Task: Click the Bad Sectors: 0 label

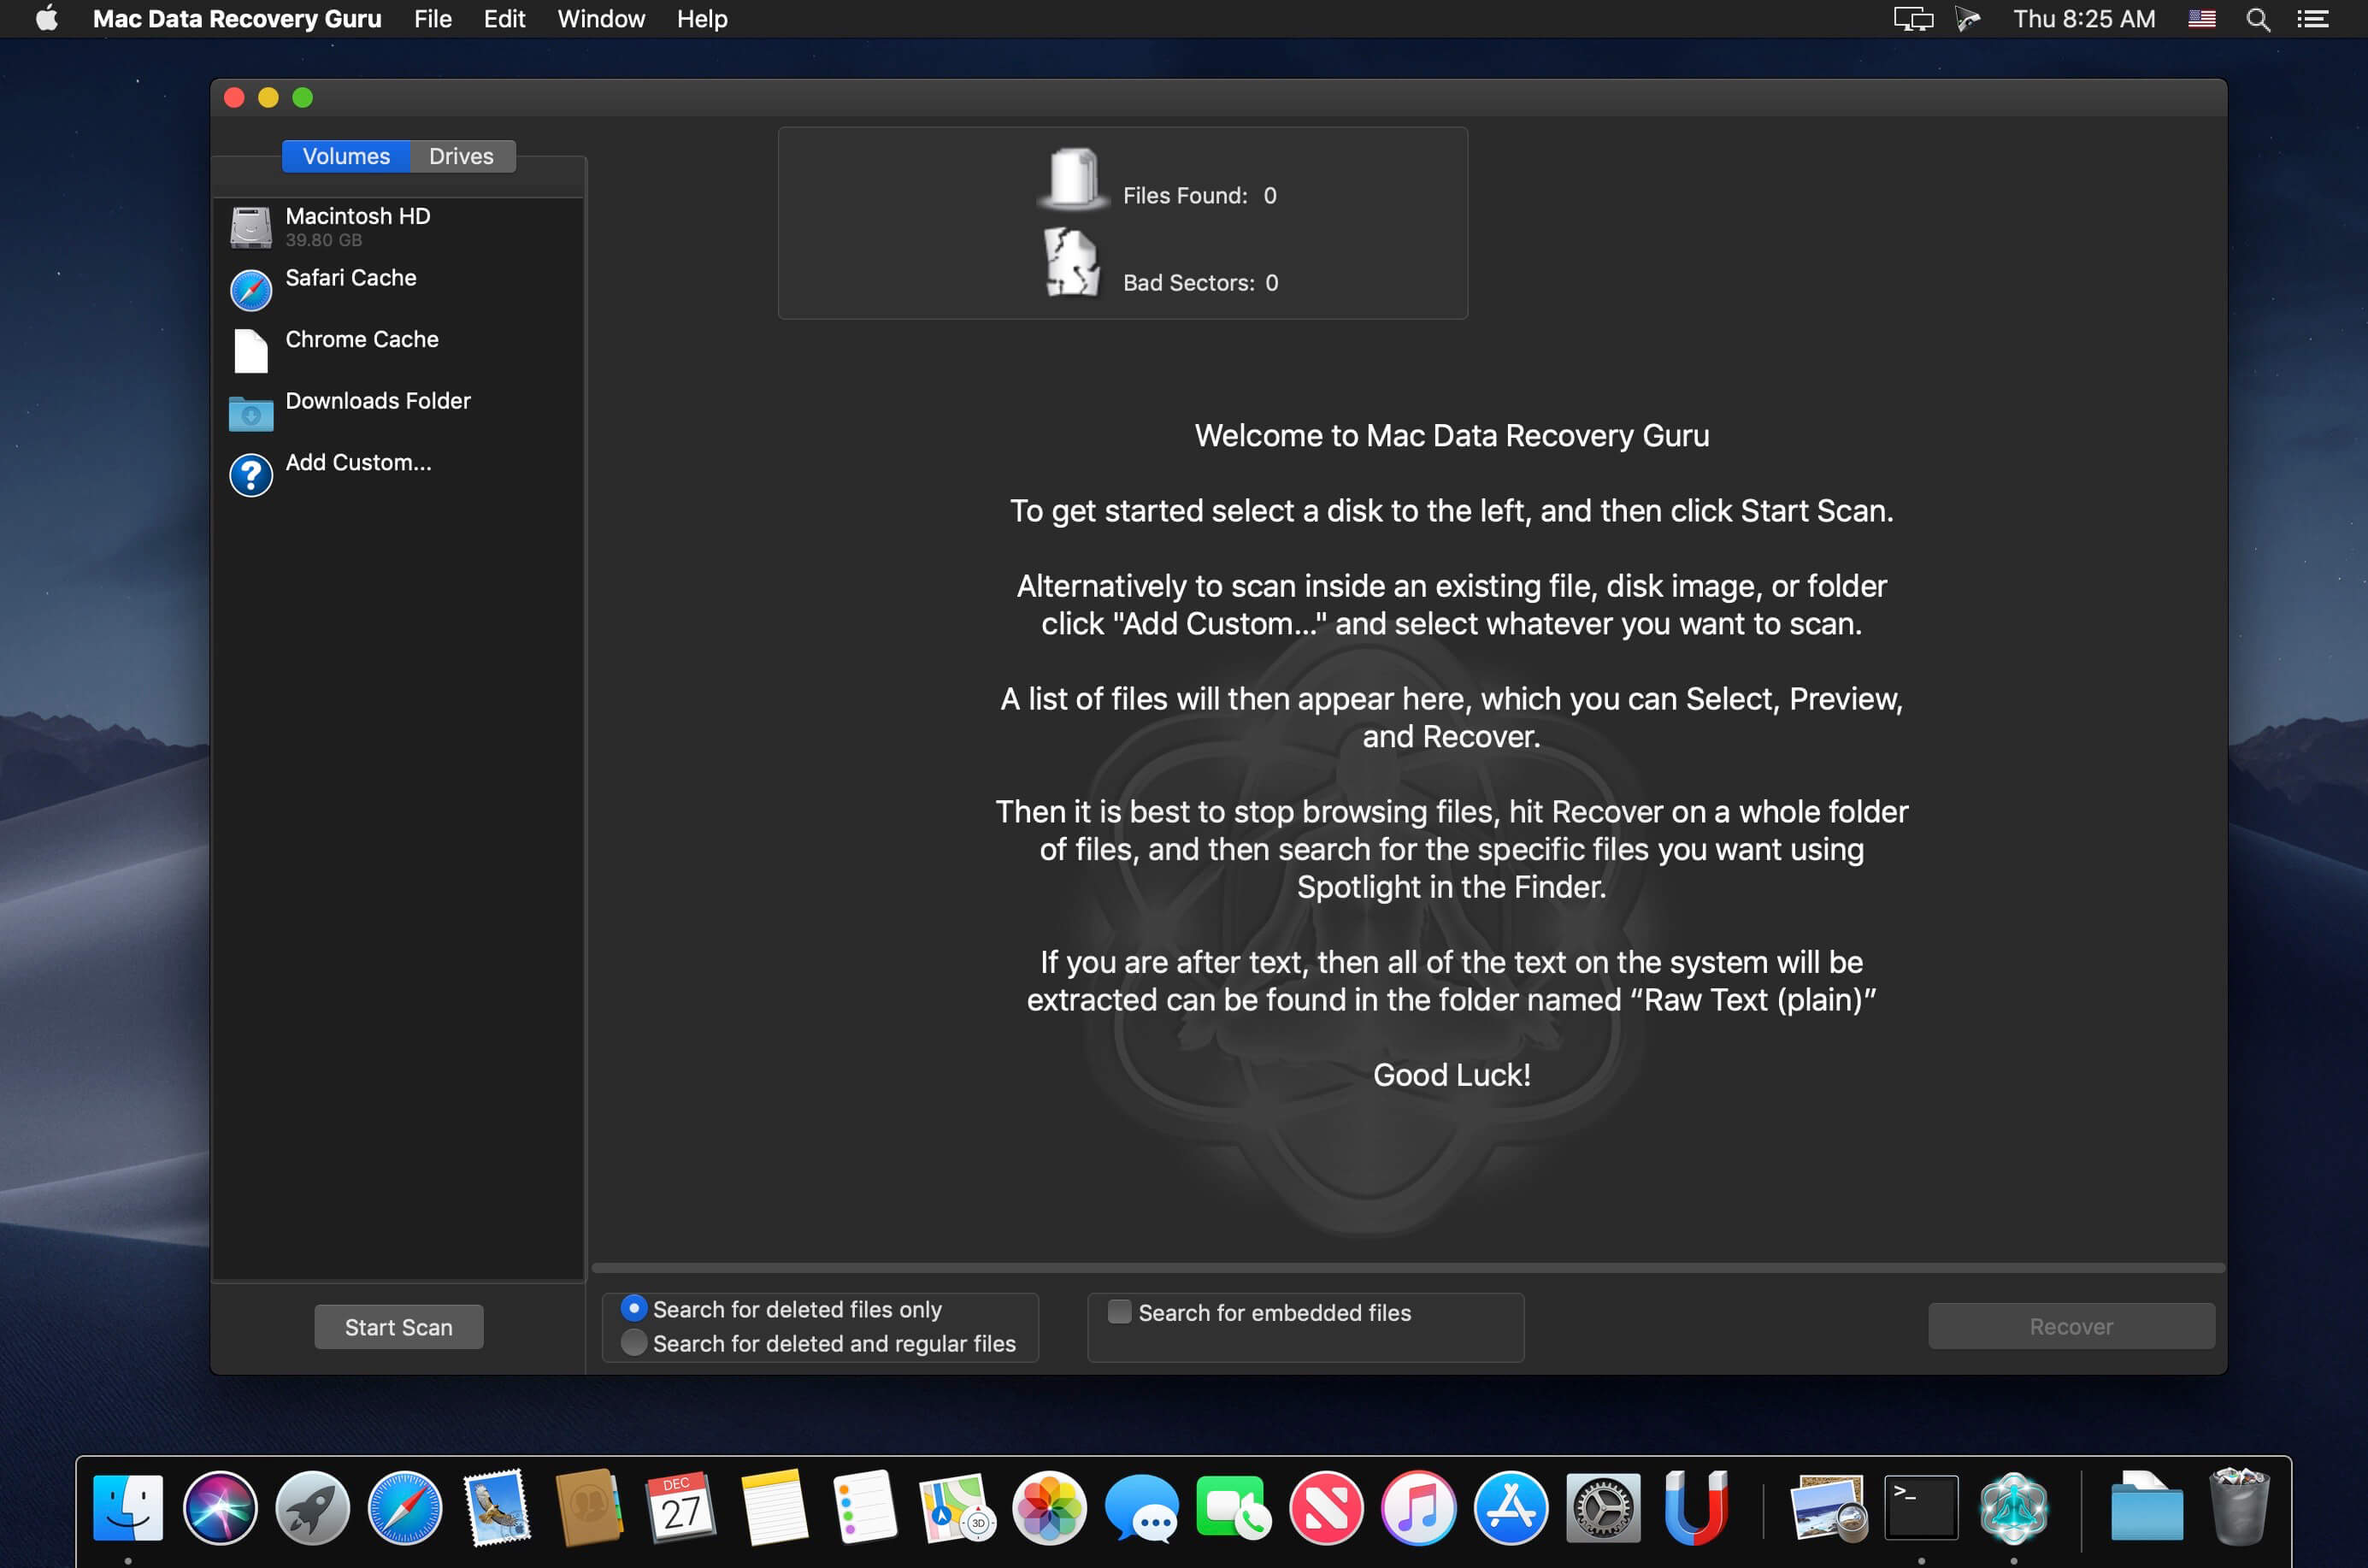Action: (1200, 283)
